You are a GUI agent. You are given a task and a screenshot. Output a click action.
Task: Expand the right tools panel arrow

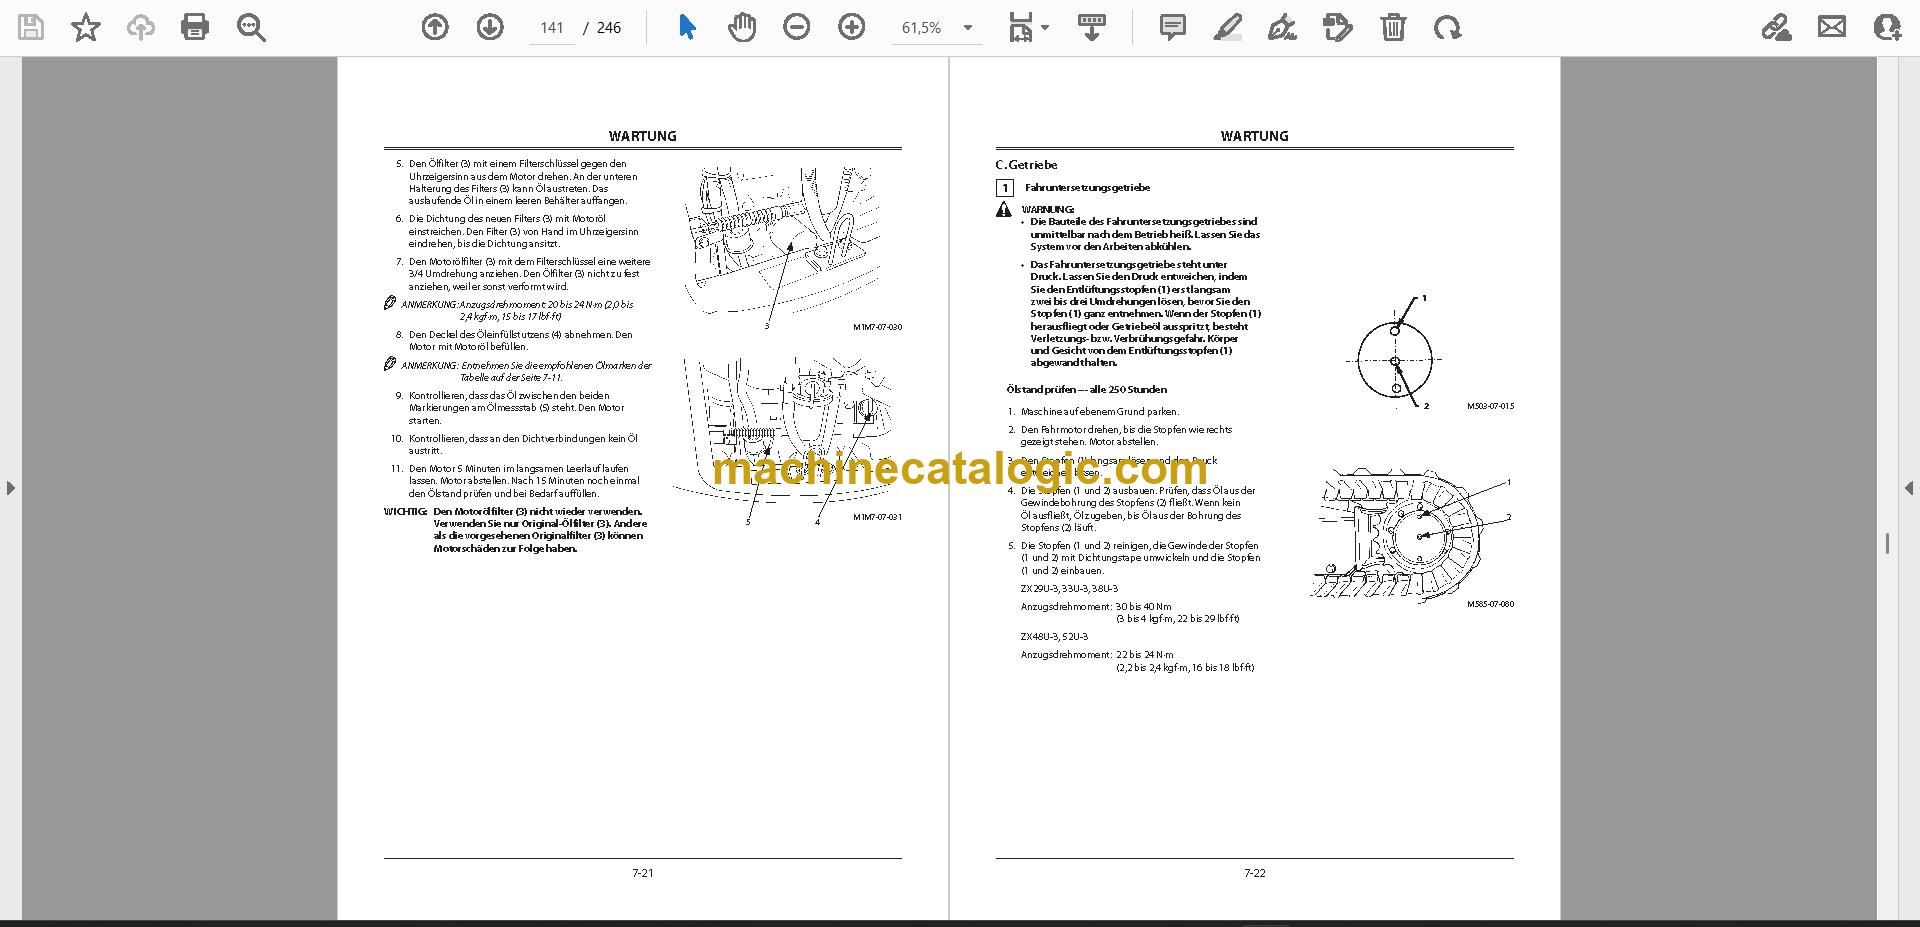pyautogui.click(x=1908, y=488)
